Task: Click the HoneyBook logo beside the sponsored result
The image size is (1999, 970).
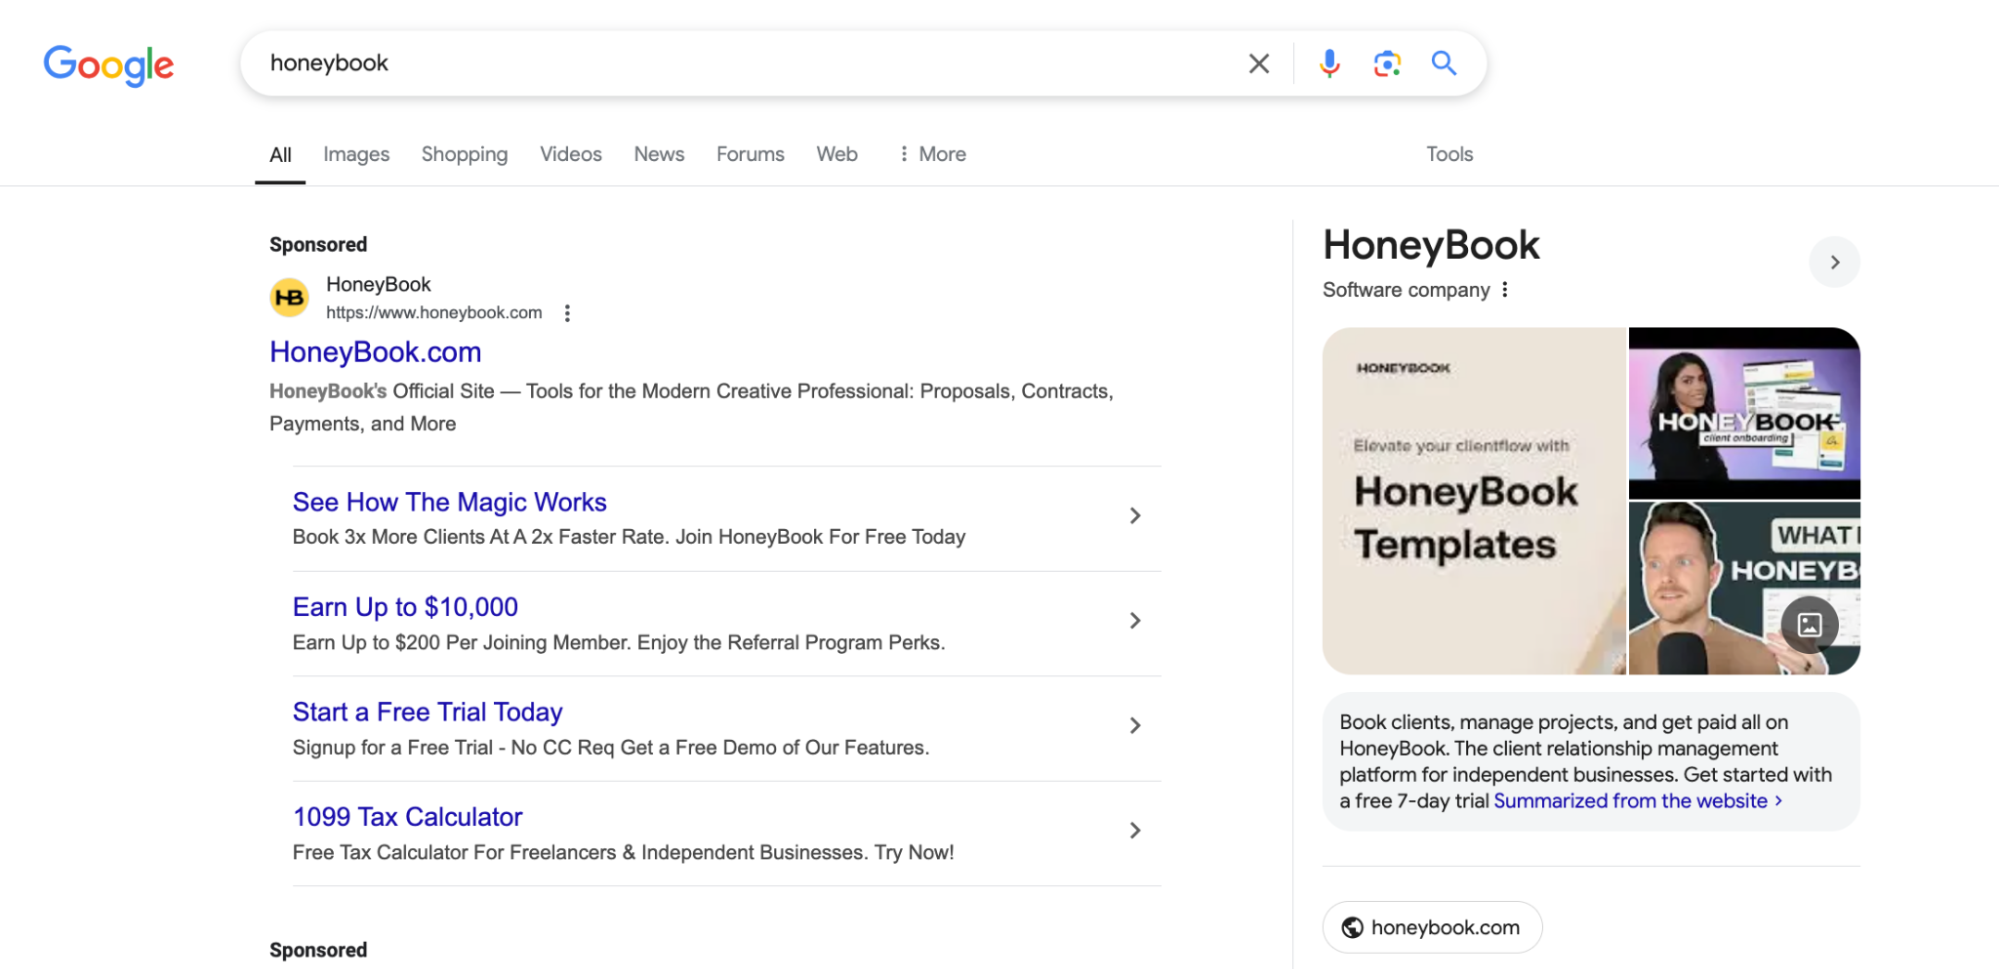Action: point(288,297)
